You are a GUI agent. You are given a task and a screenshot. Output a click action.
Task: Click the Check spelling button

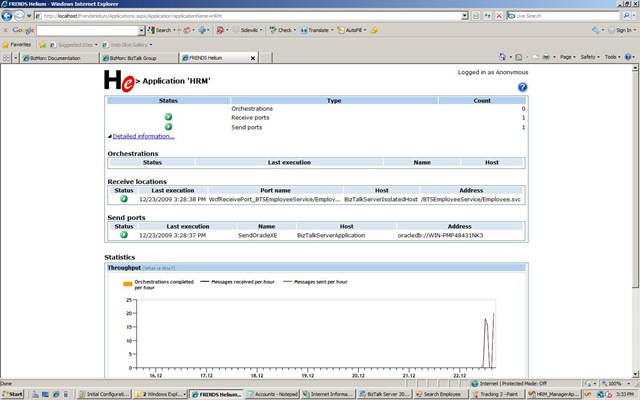click(282, 30)
